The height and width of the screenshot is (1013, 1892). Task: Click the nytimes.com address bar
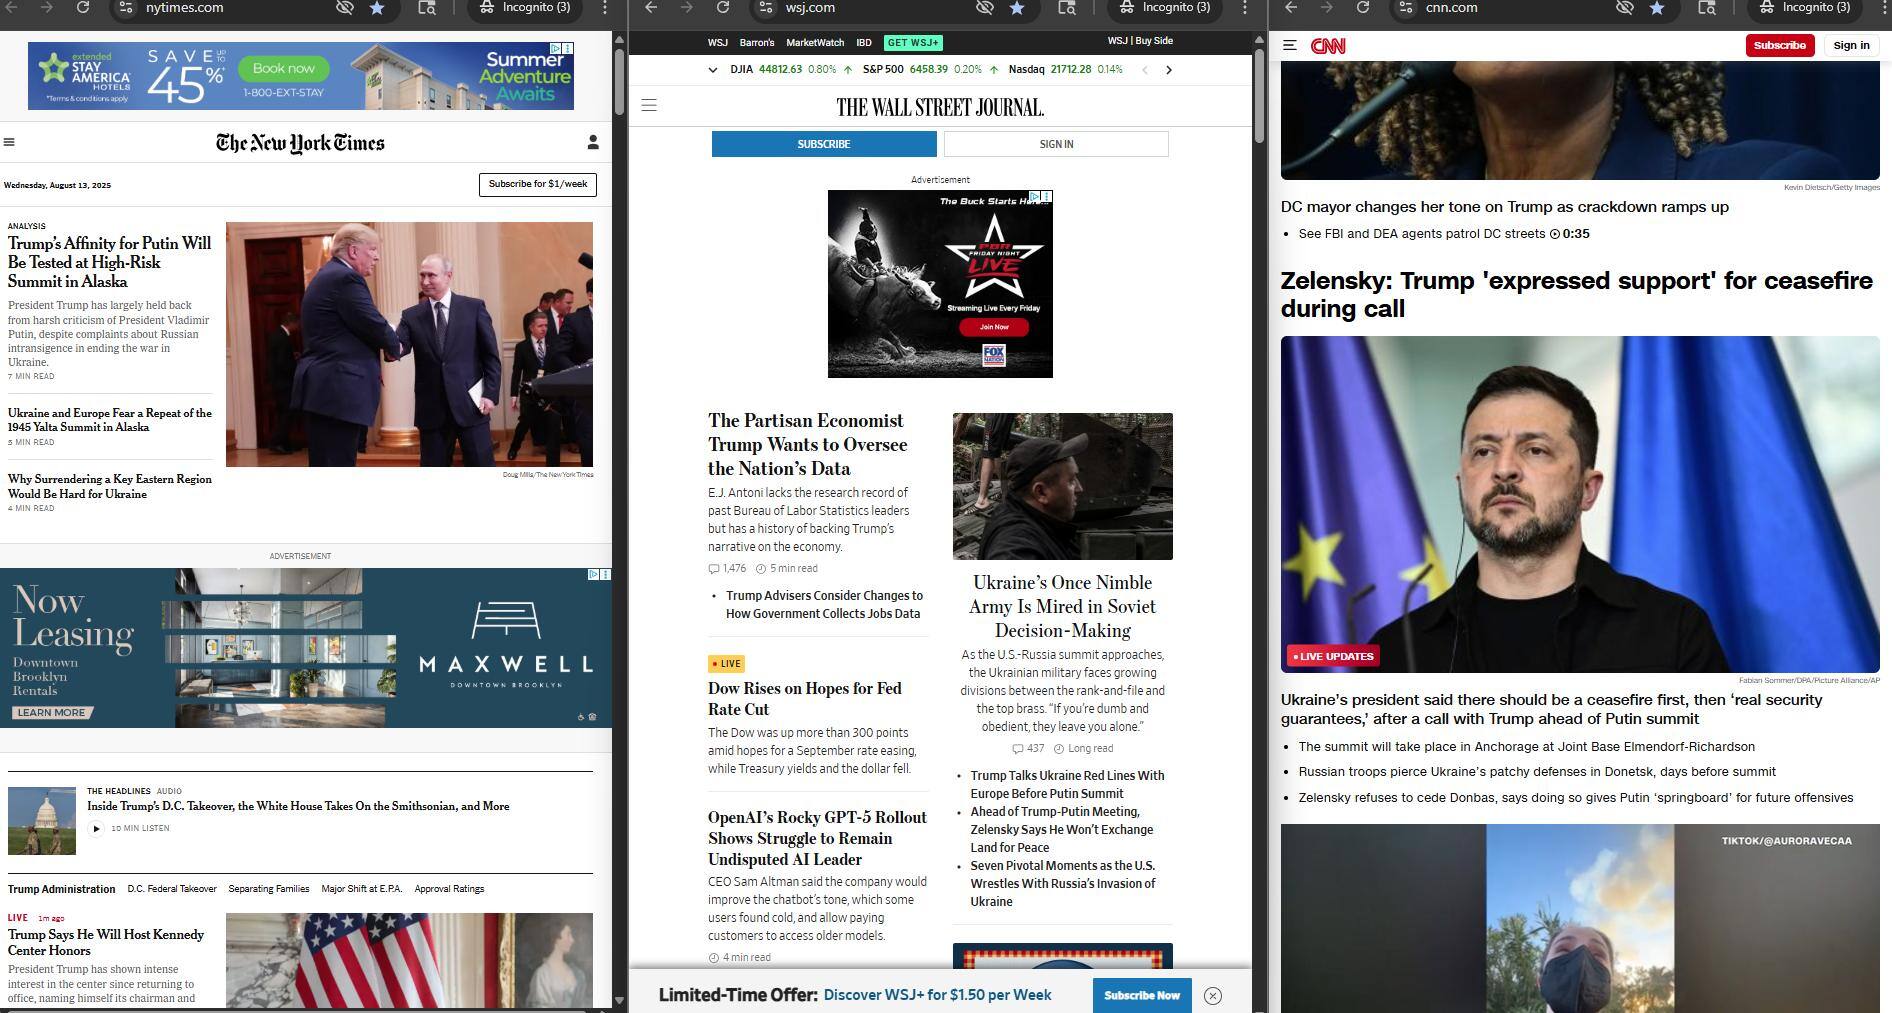click(230, 8)
